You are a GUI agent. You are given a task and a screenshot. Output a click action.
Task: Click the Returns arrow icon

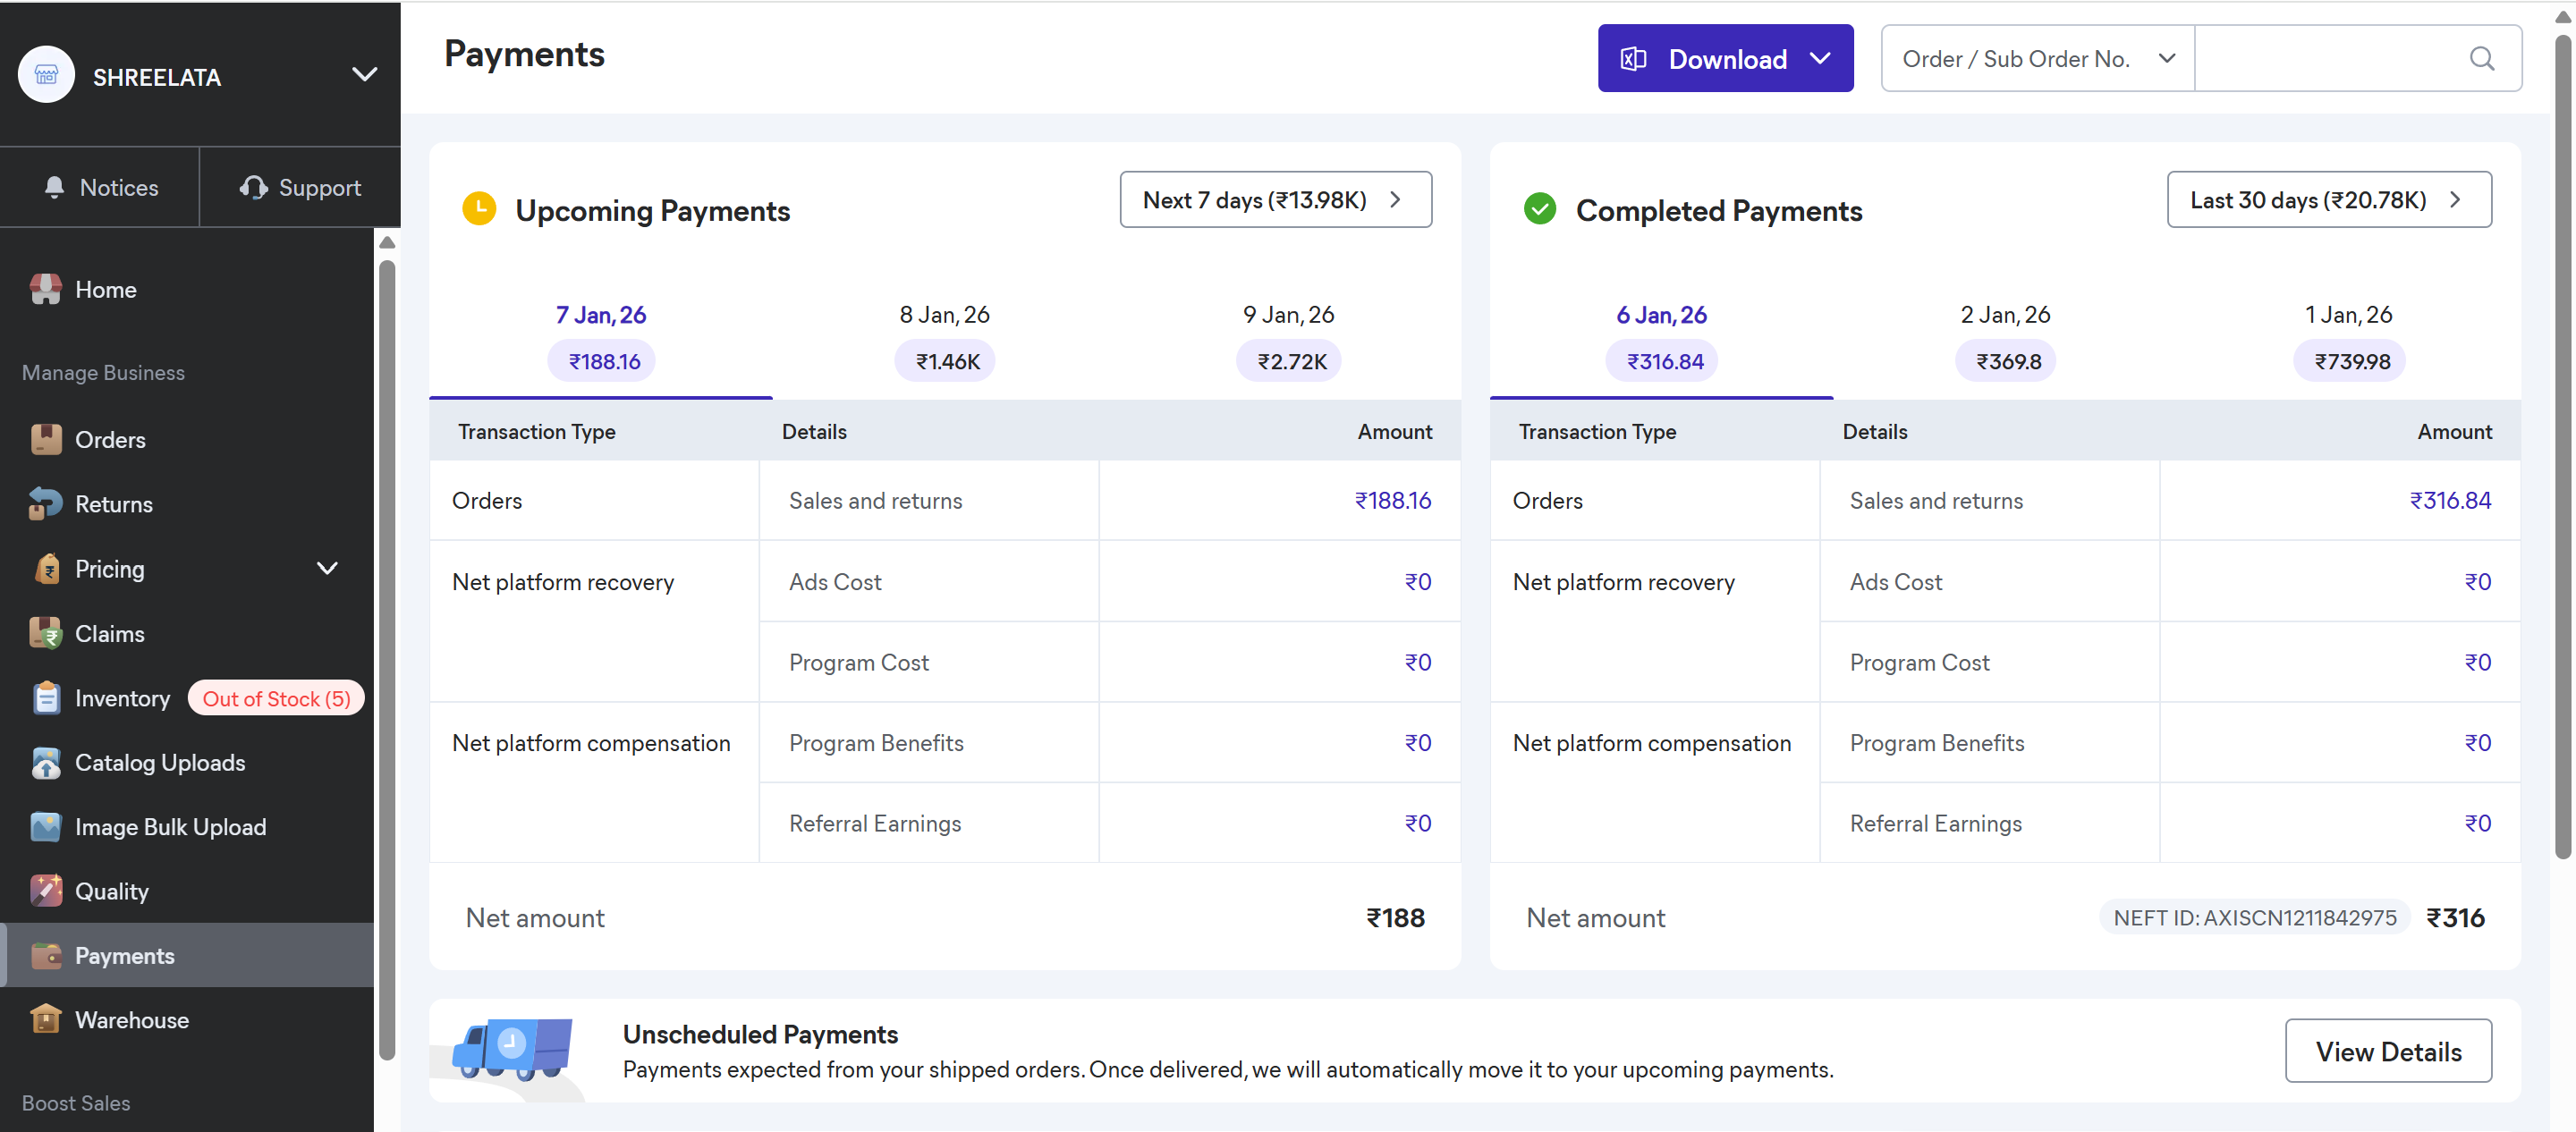(x=45, y=504)
